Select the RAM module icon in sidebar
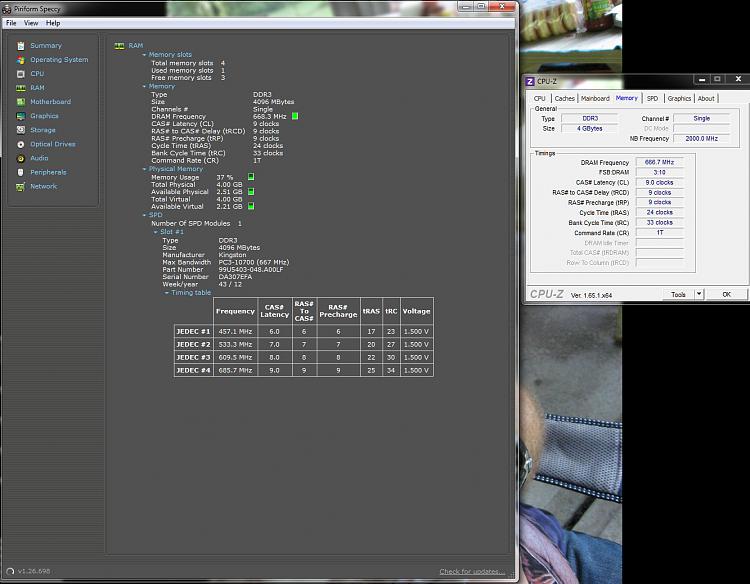 tap(21, 88)
